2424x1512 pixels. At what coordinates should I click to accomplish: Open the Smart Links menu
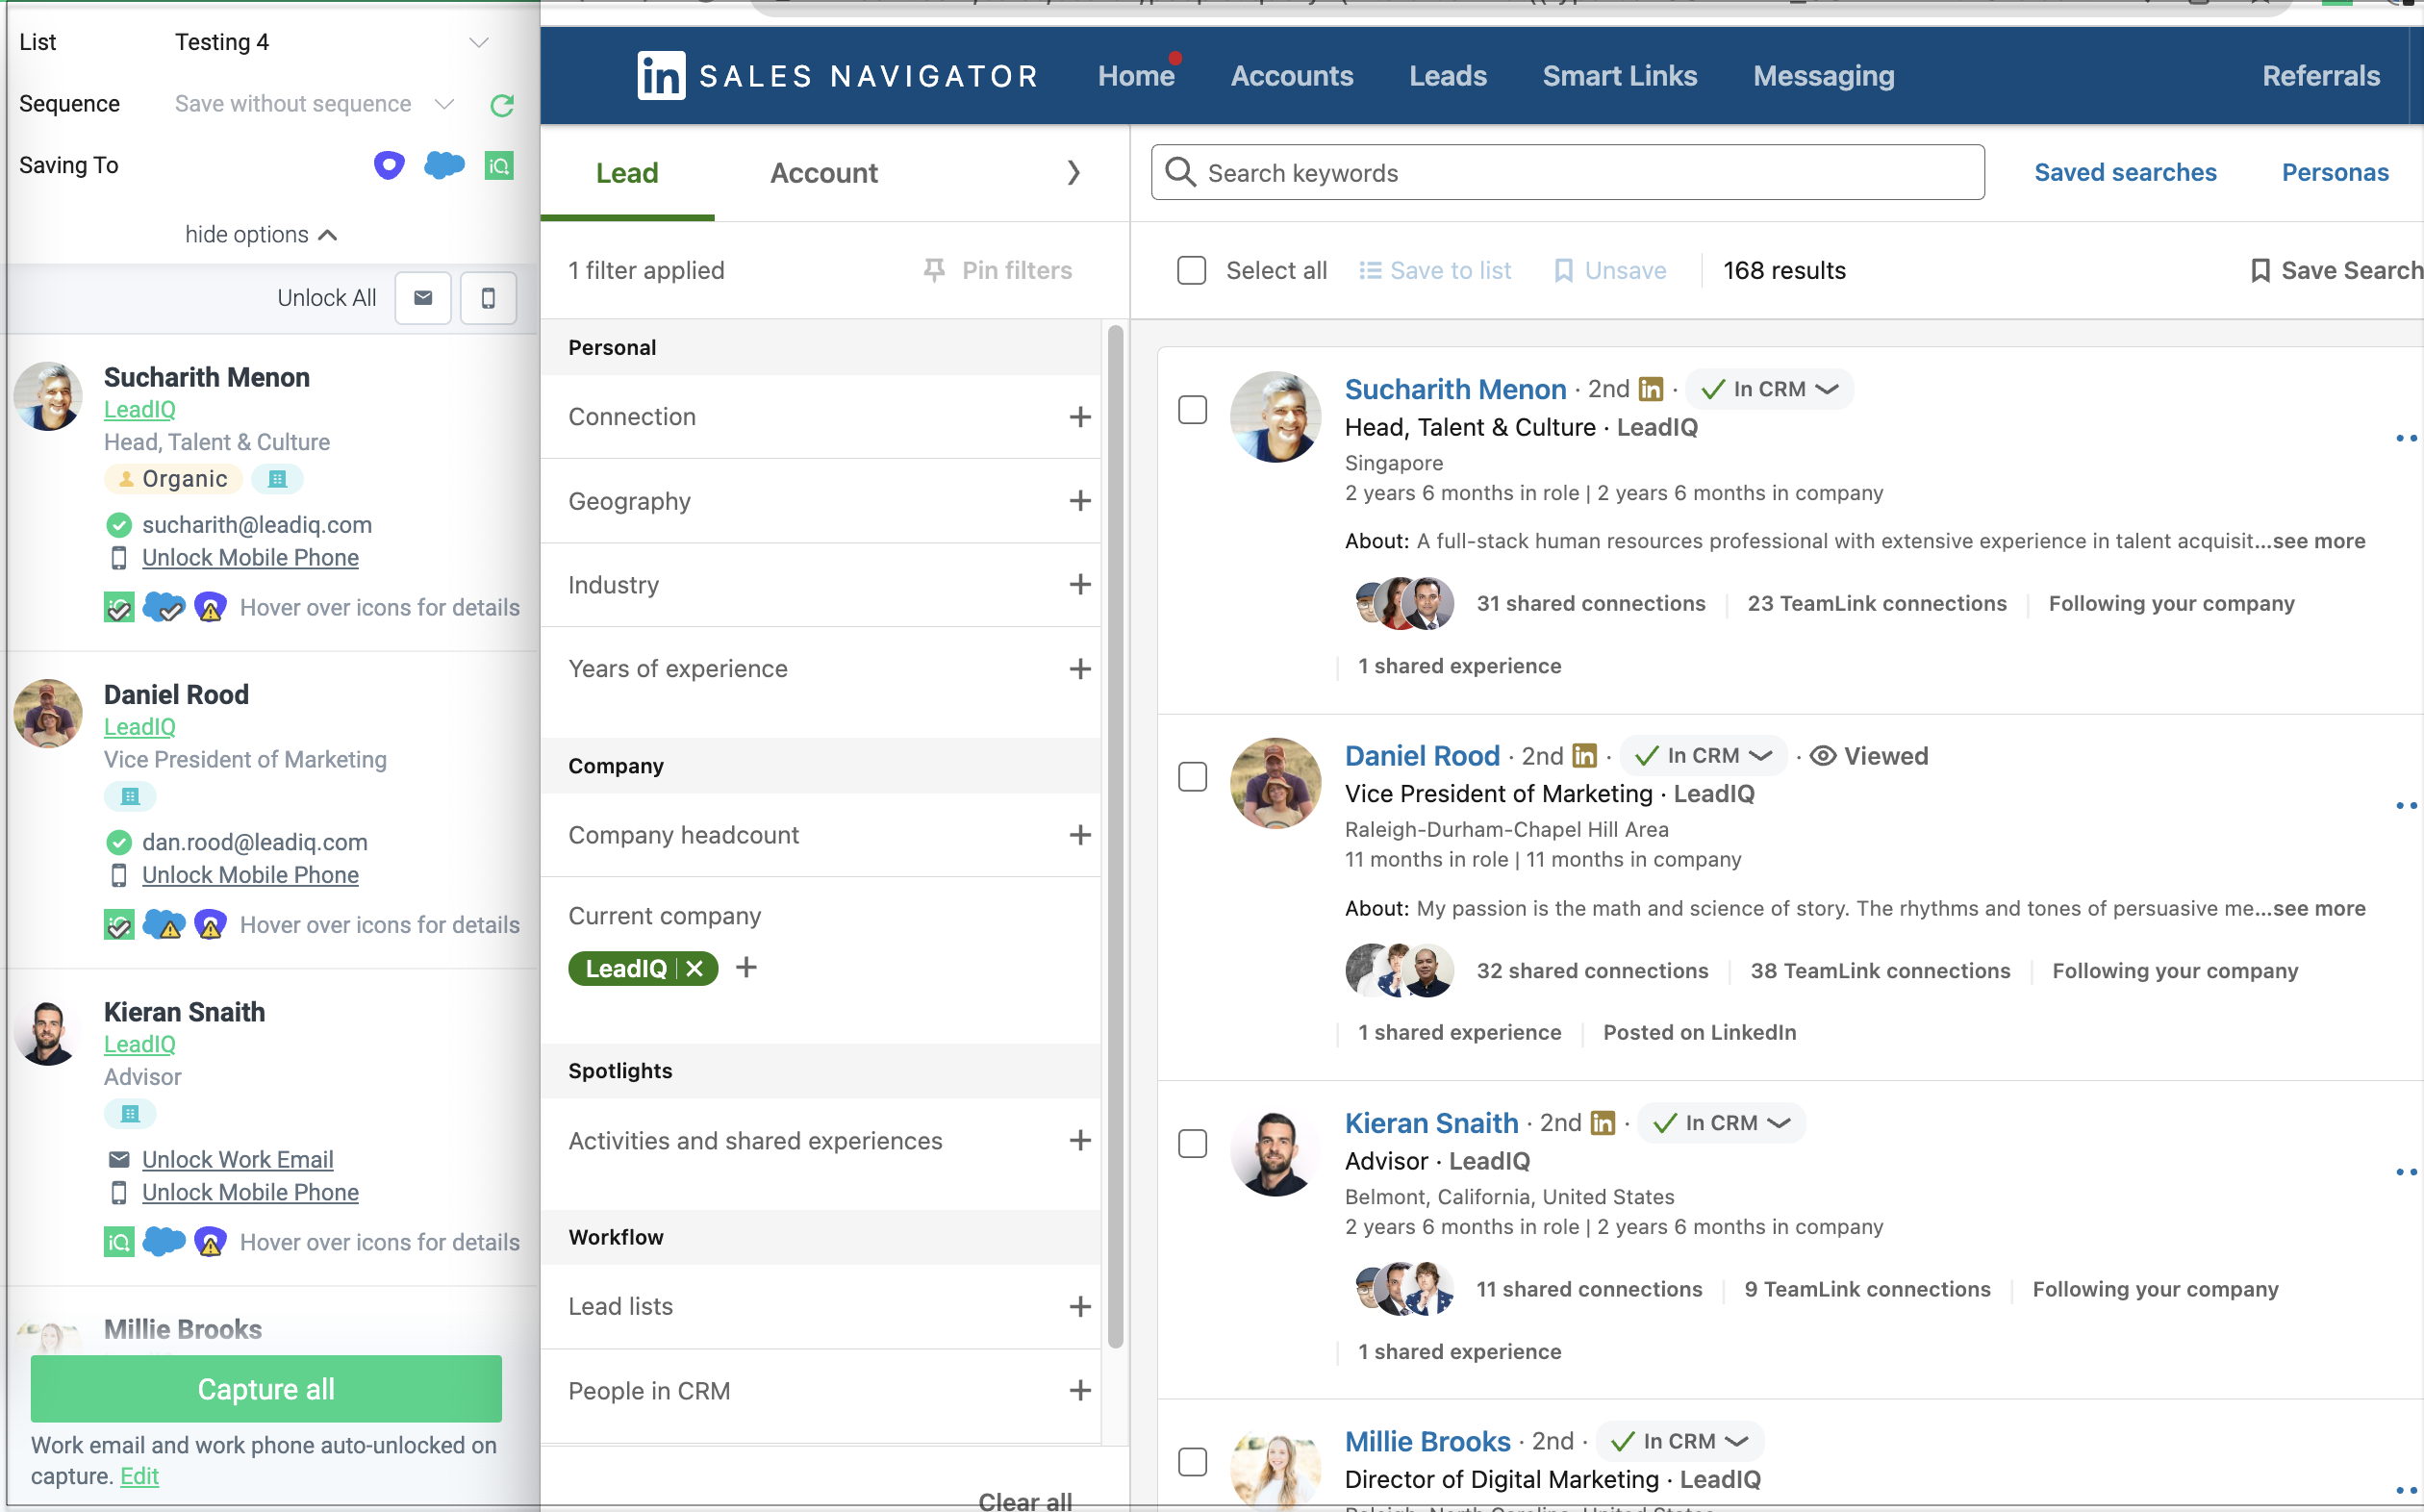point(1619,76)
